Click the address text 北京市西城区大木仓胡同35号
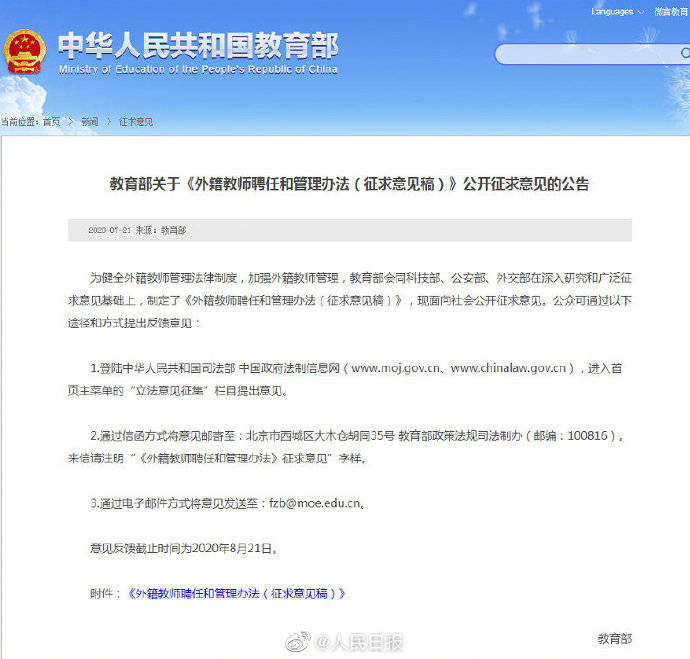The height and width of the screenshot is (659, 690). (320, 436)
